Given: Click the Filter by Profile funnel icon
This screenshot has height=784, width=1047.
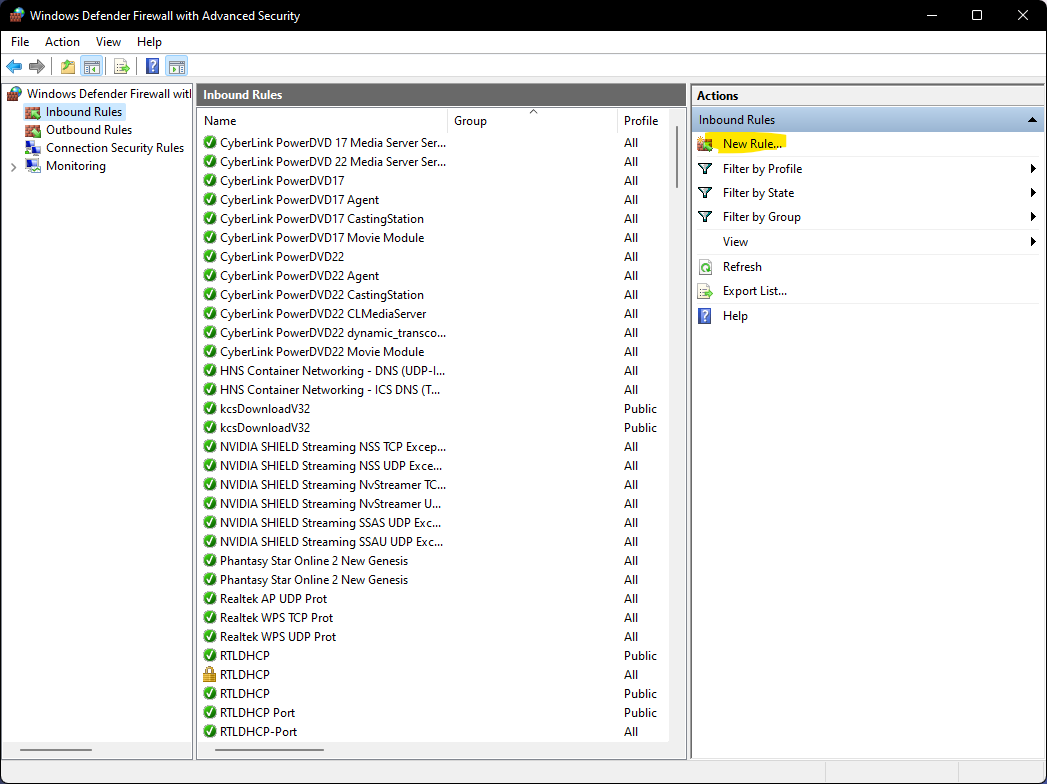Looking at the screenshot, I should click(x=705, y=169).
